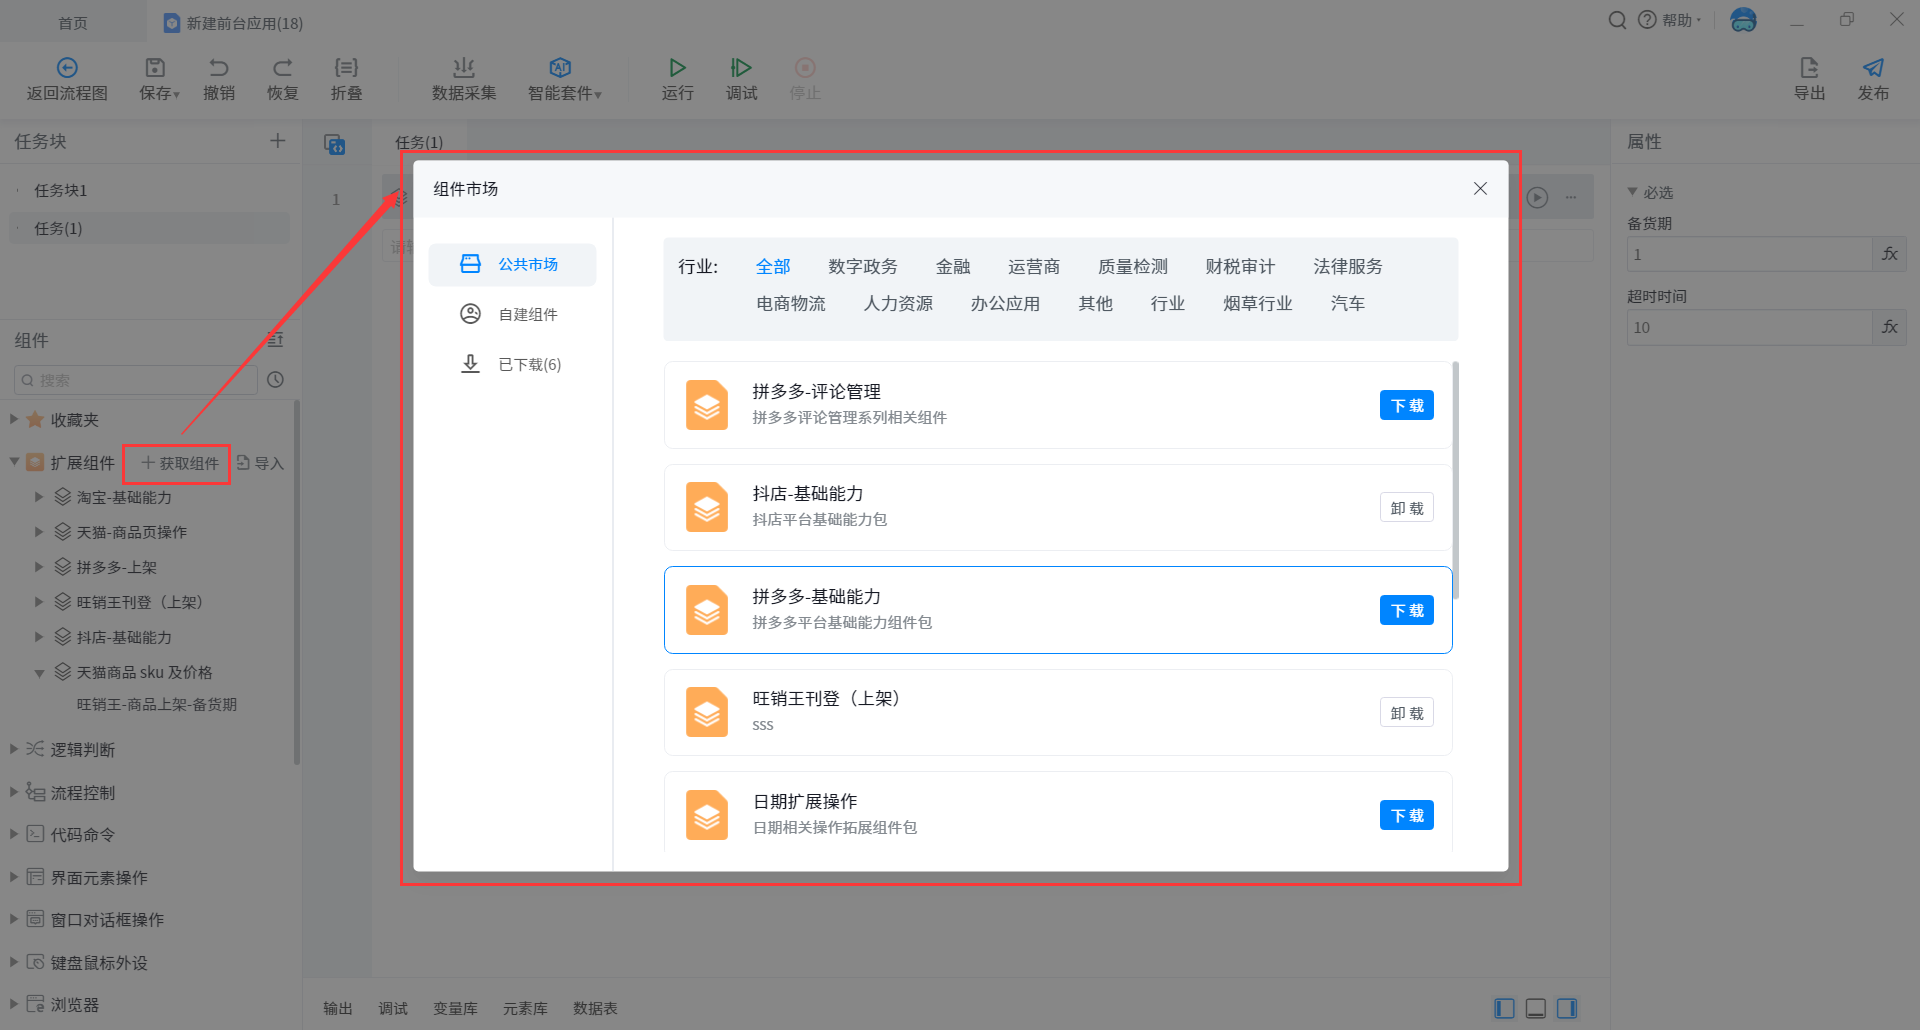Collapse the 天猫商品 sku 及价格 node
The width and height of the screenshot is (1920, 1030).
coord(39,673)
